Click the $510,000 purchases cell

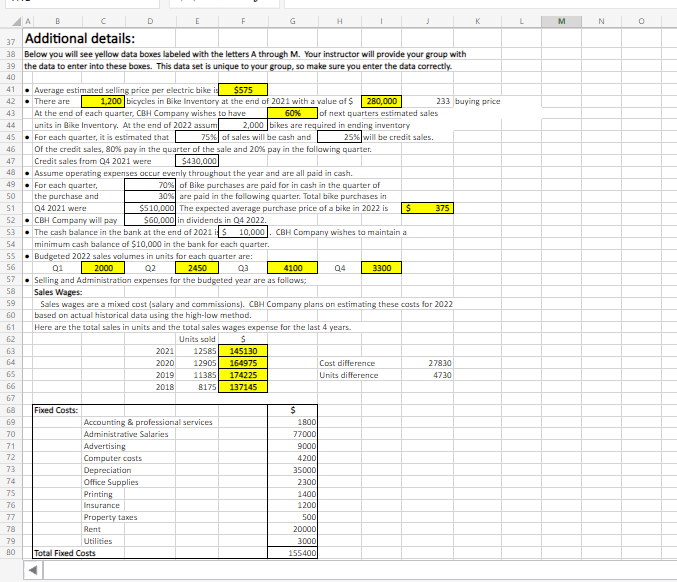coord(150,208)
